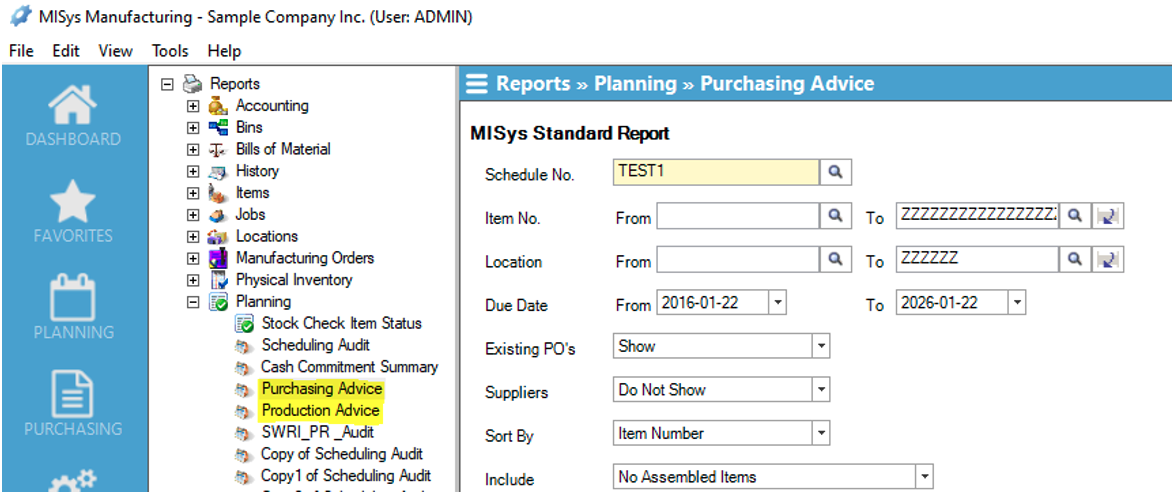Screen dimensions: 1175x494
Task: Click the Accounting folder icon
Action: tap(218, 106)
